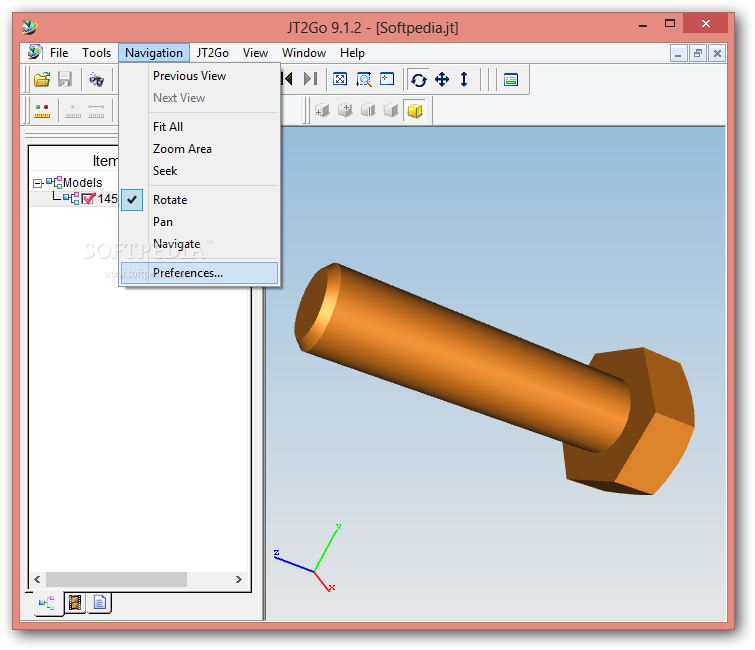The height and width of the screenshot is (650, 755).
Task: Select the Pan four-arrow tool icon
Action: click(442, 79)
